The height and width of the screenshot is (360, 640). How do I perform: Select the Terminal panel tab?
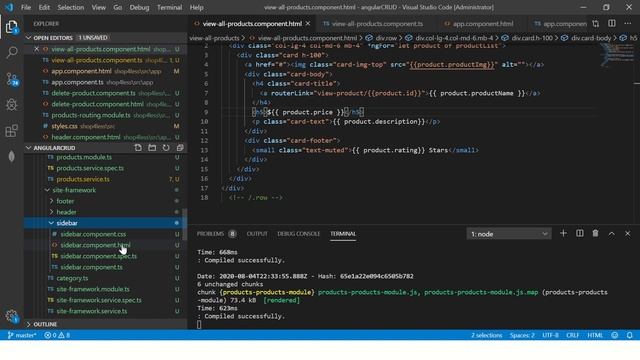(343, 234)
